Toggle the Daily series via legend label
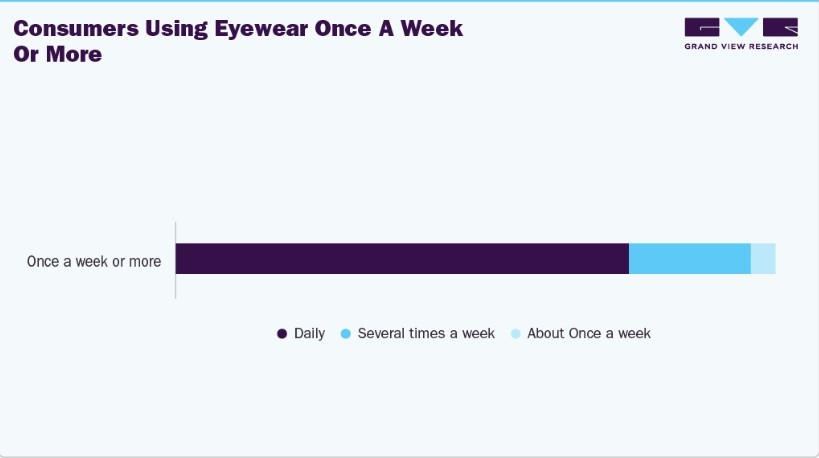819x458 pixels. [309, 334]
